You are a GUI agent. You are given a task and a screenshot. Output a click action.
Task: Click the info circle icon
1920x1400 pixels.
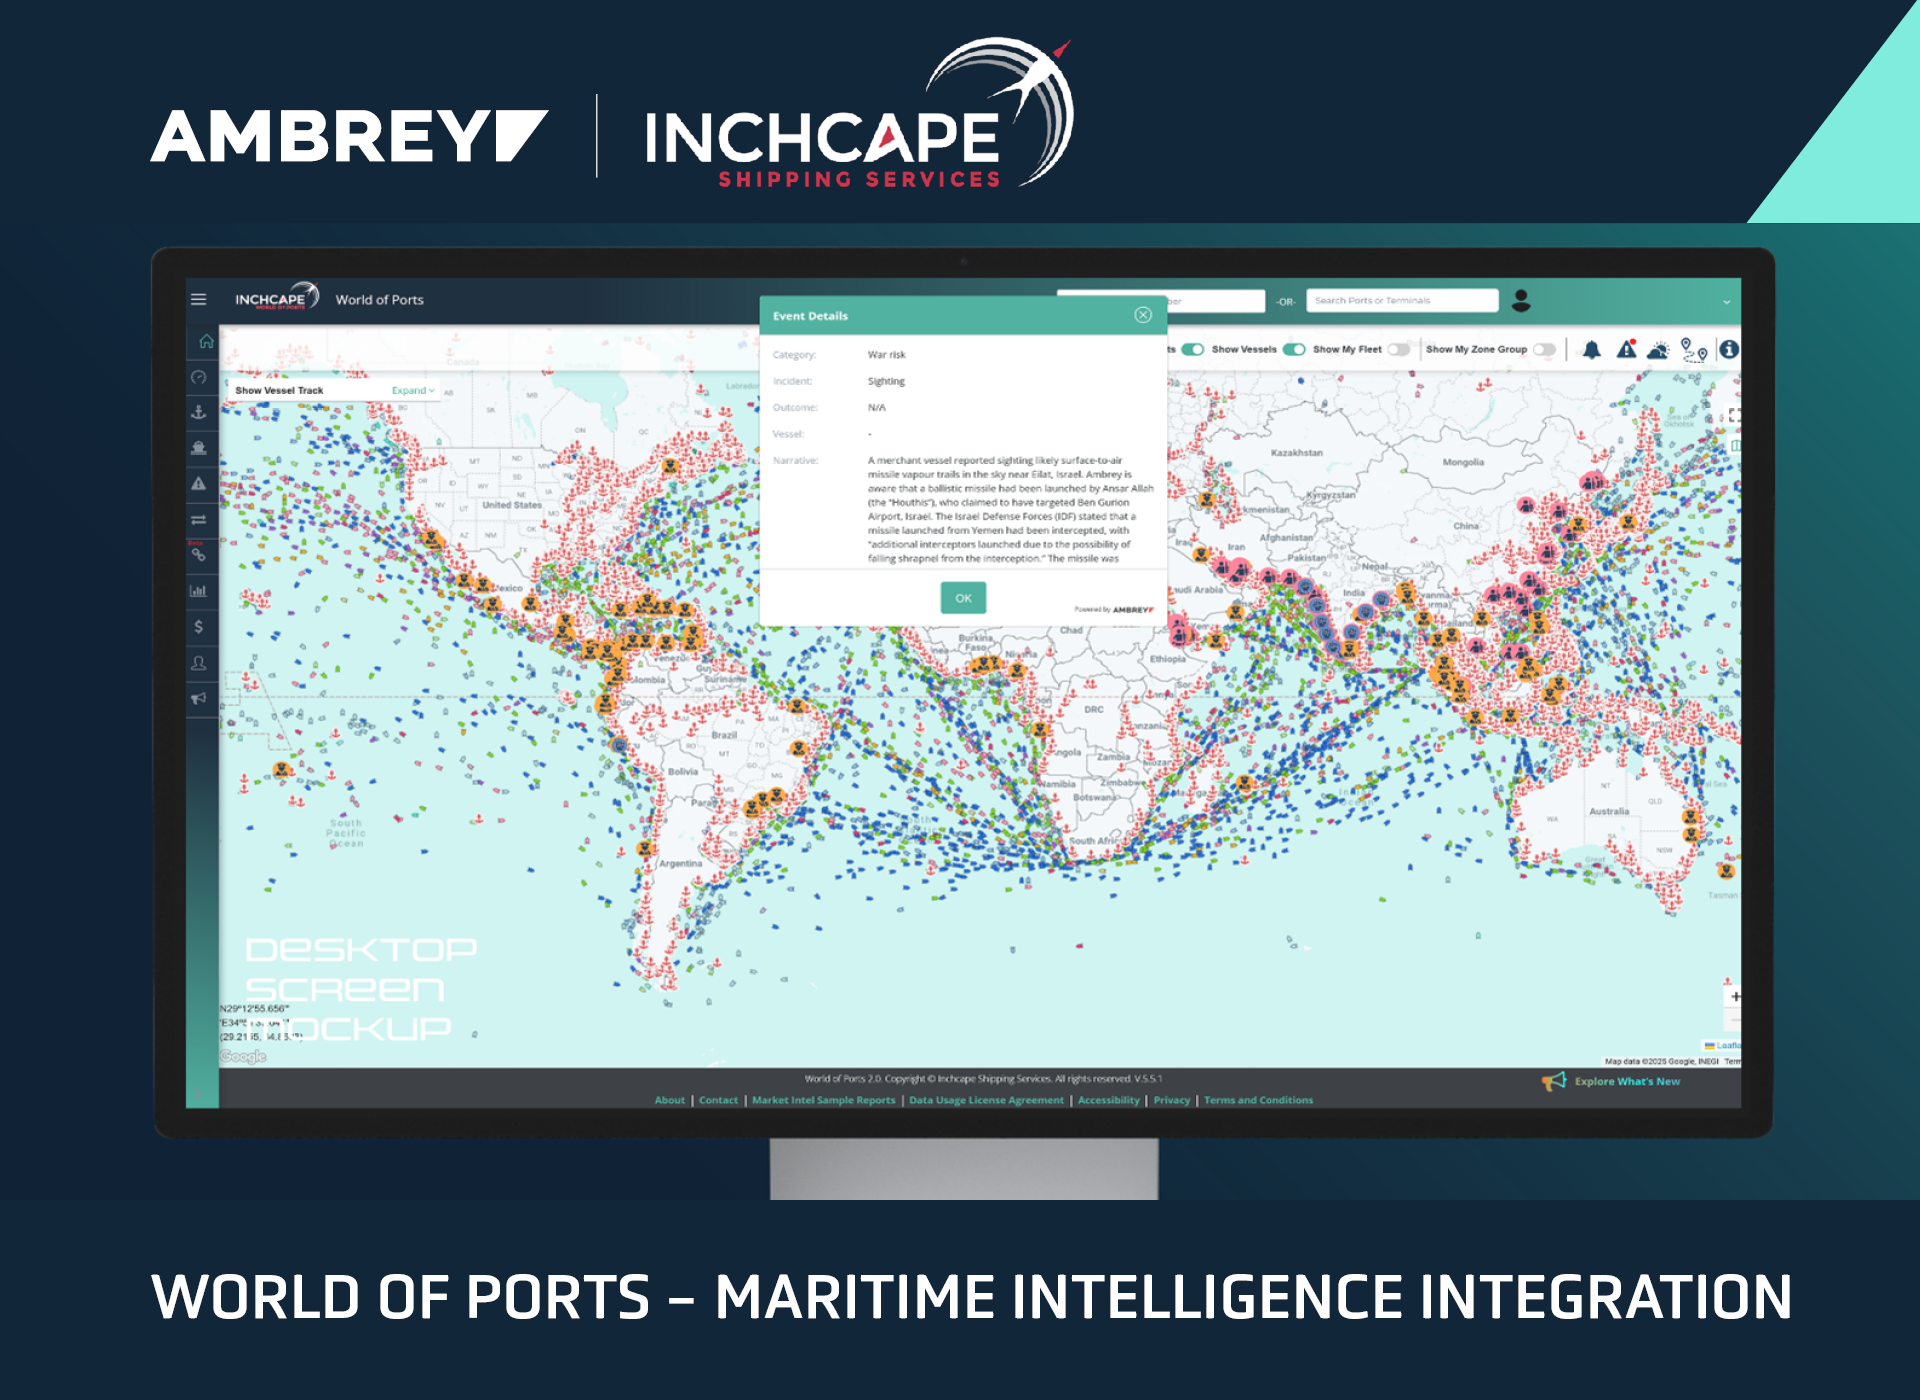[1729, 349]
